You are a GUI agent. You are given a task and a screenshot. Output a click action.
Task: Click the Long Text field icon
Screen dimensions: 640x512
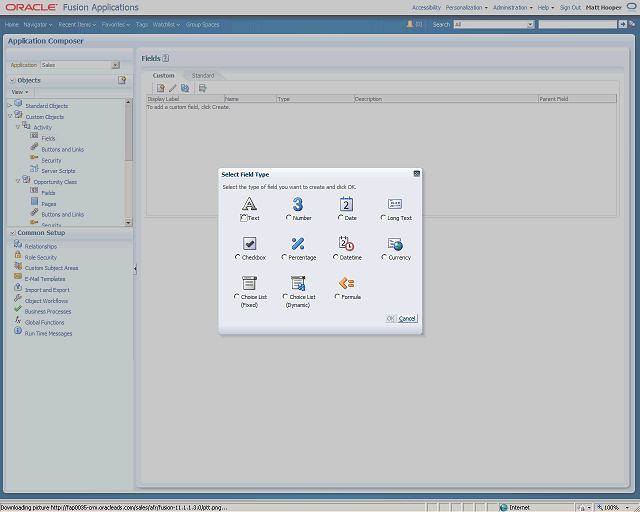(395, 204)
